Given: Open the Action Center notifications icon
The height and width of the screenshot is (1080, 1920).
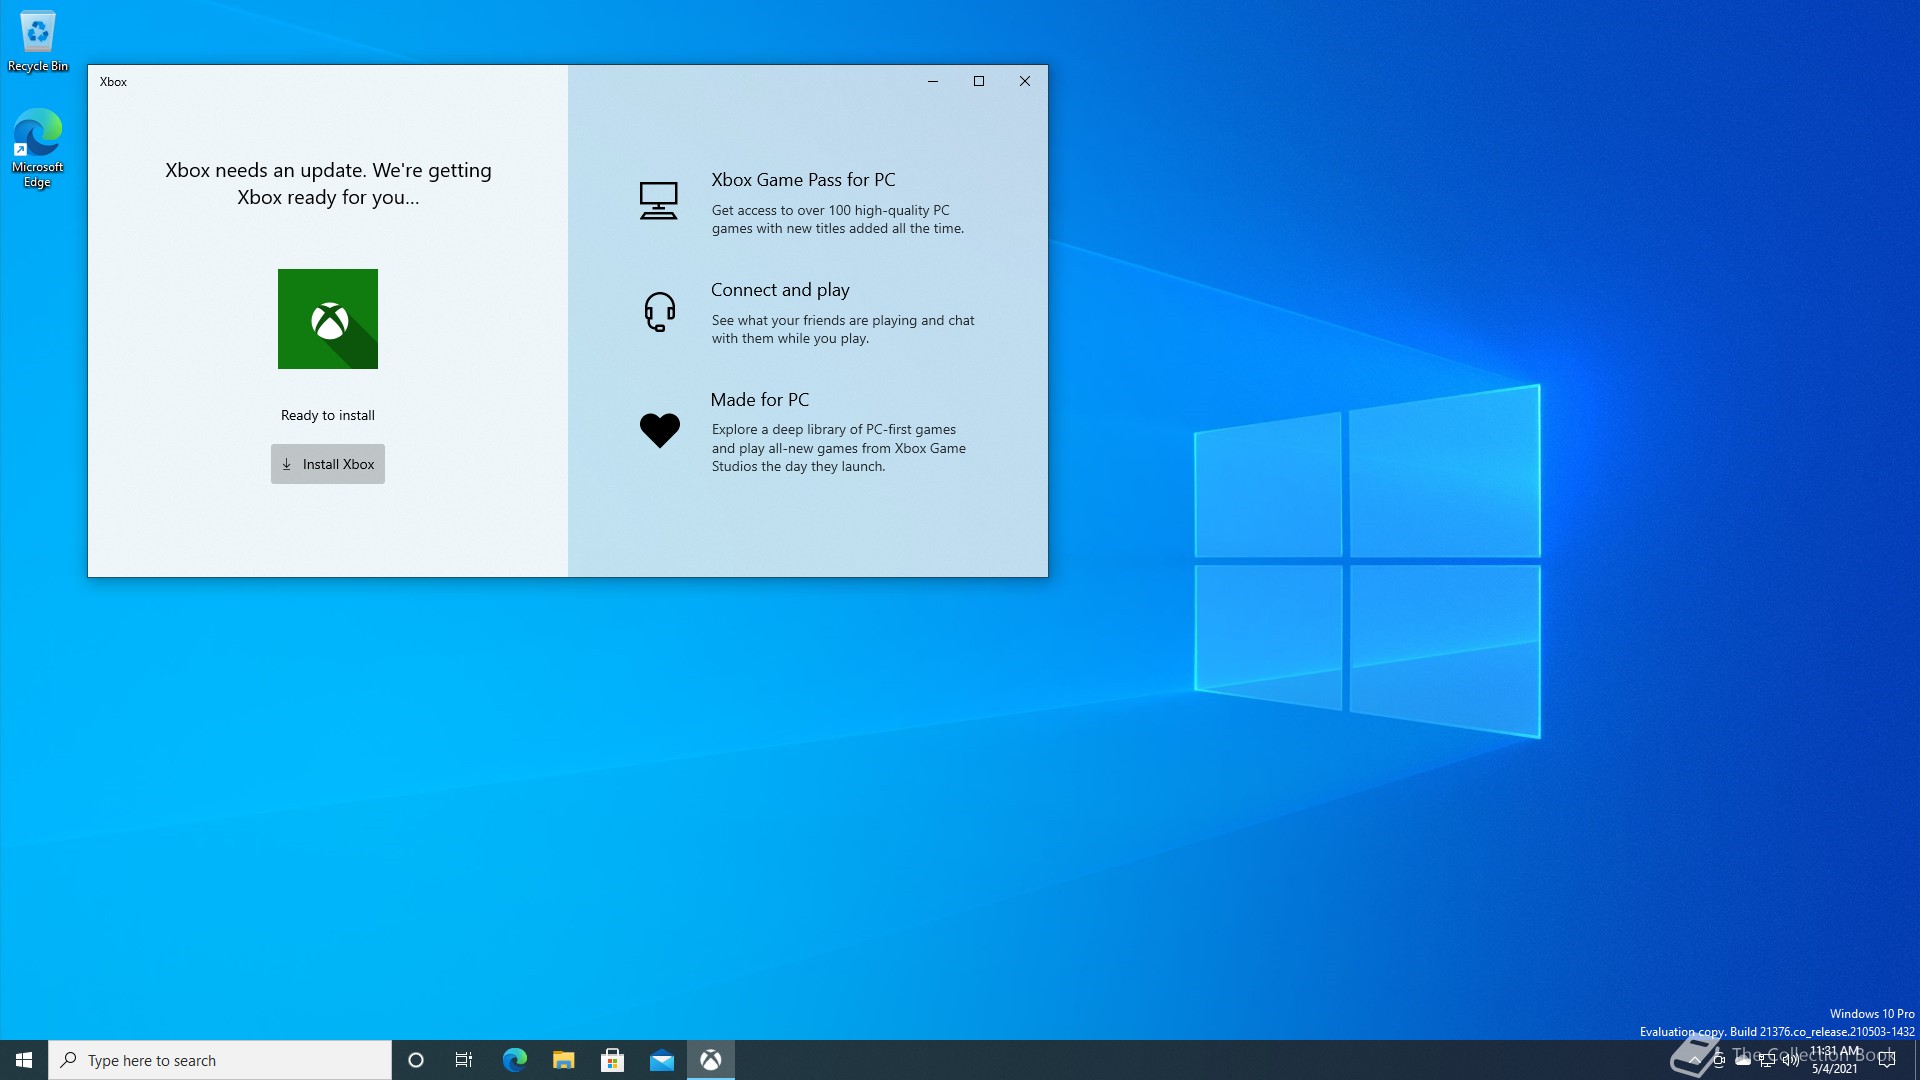Looking at the screenshot, I should (x=1887, y=1060).
